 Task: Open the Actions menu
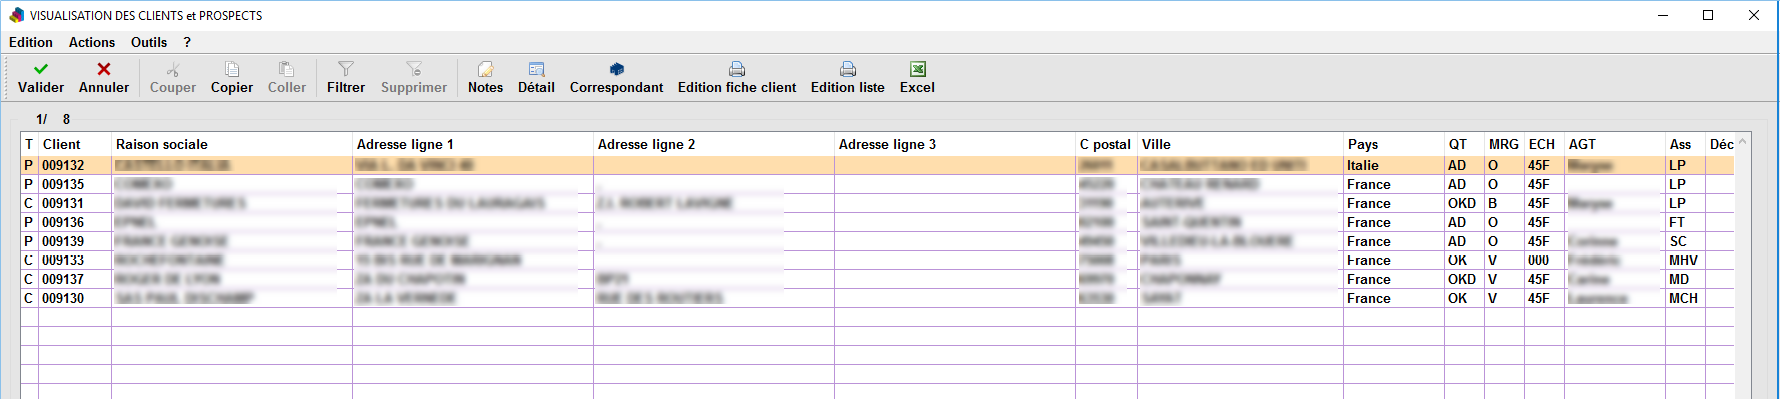point(92,42)
